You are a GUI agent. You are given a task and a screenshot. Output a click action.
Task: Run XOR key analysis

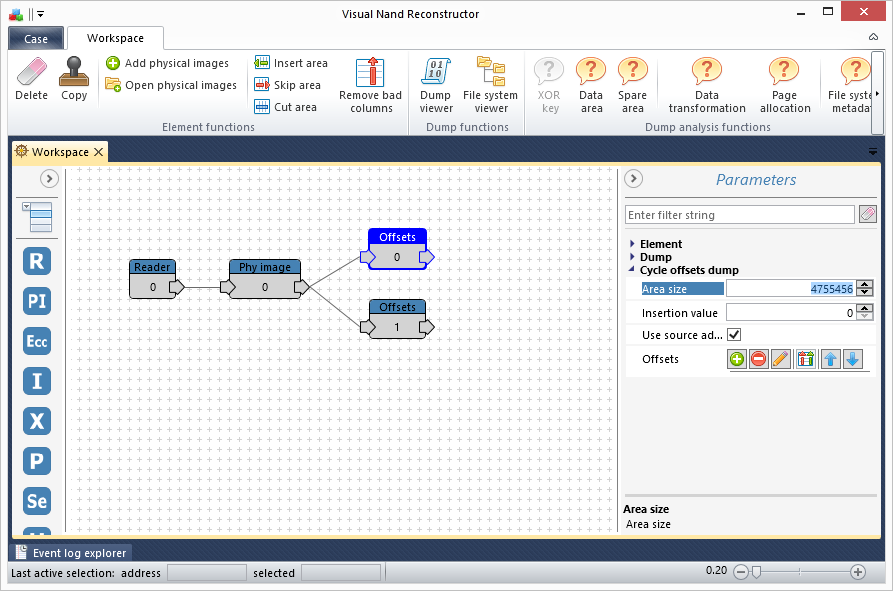click(x=550, y=85)
